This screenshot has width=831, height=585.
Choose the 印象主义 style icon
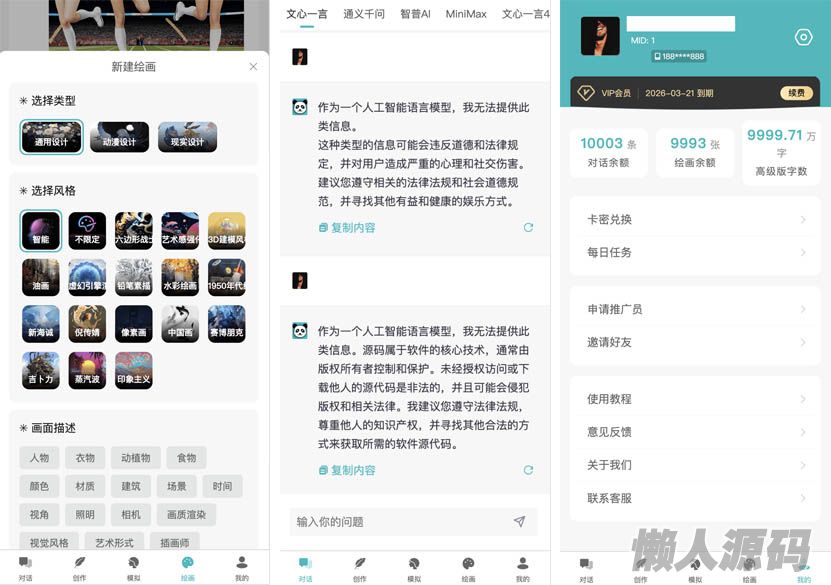pos(134,370)
